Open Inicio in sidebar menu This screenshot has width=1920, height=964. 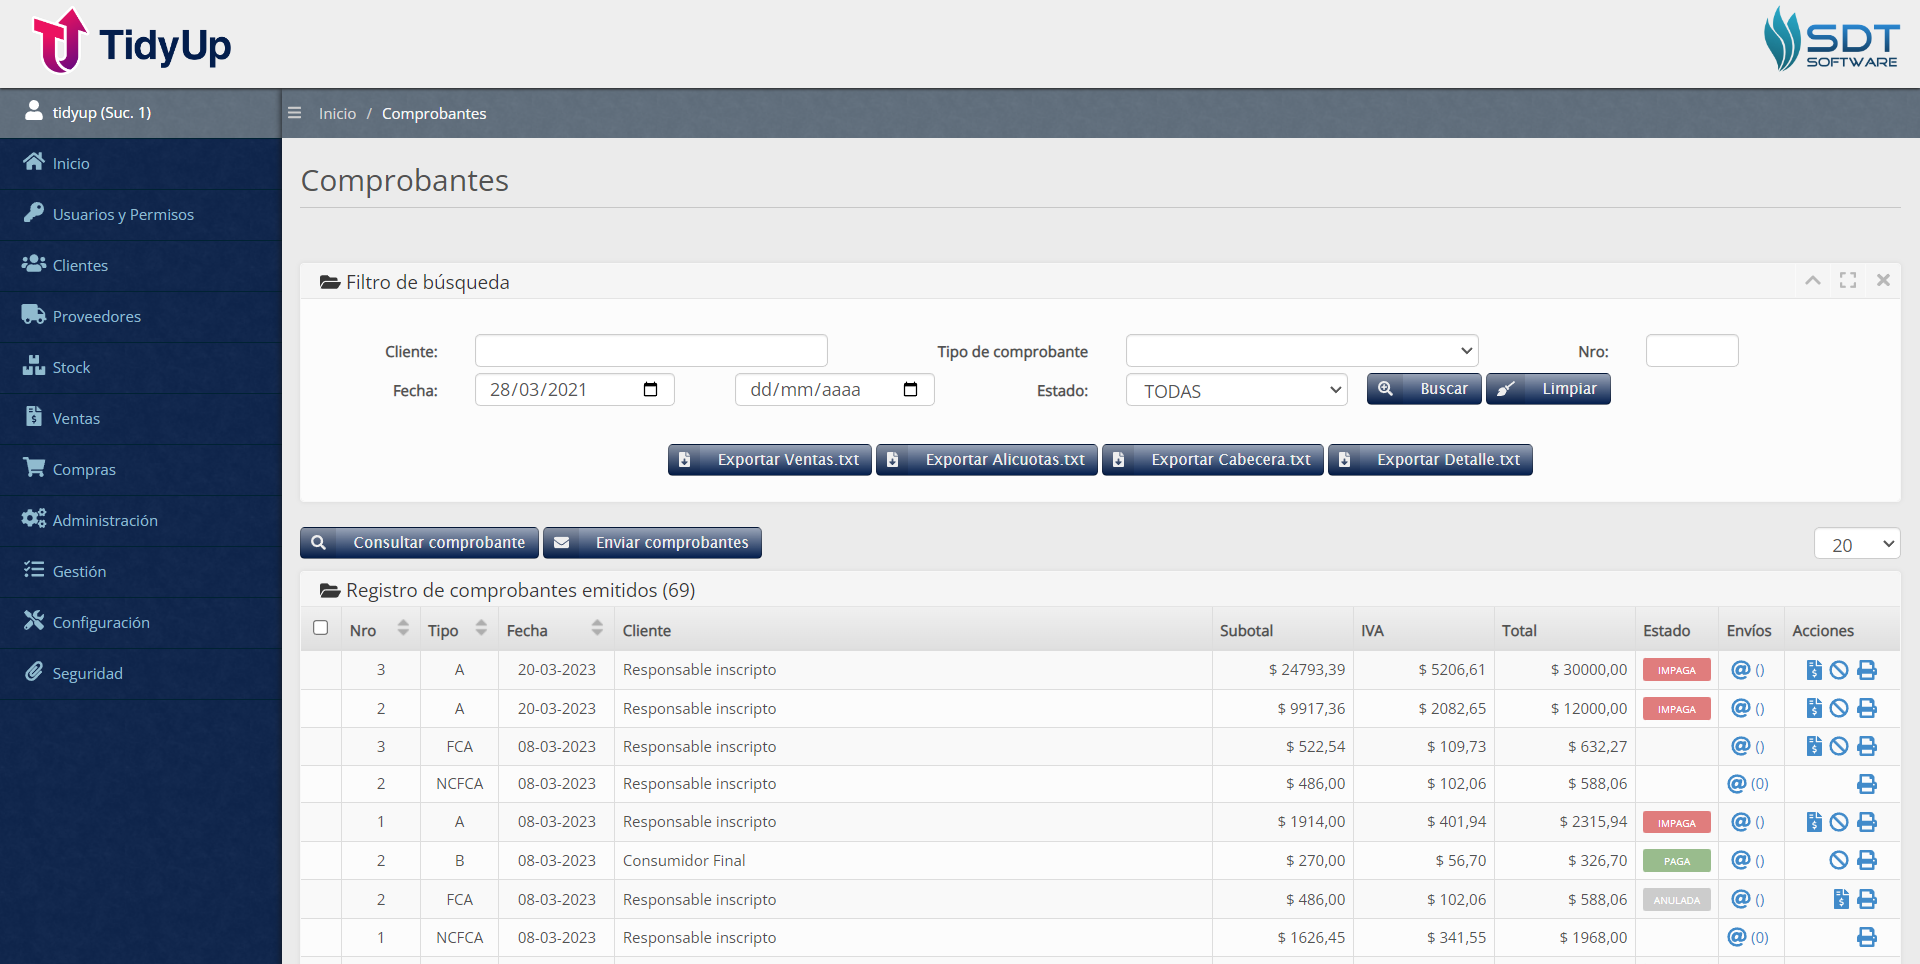pyautogui.click(x=140, y=163)
